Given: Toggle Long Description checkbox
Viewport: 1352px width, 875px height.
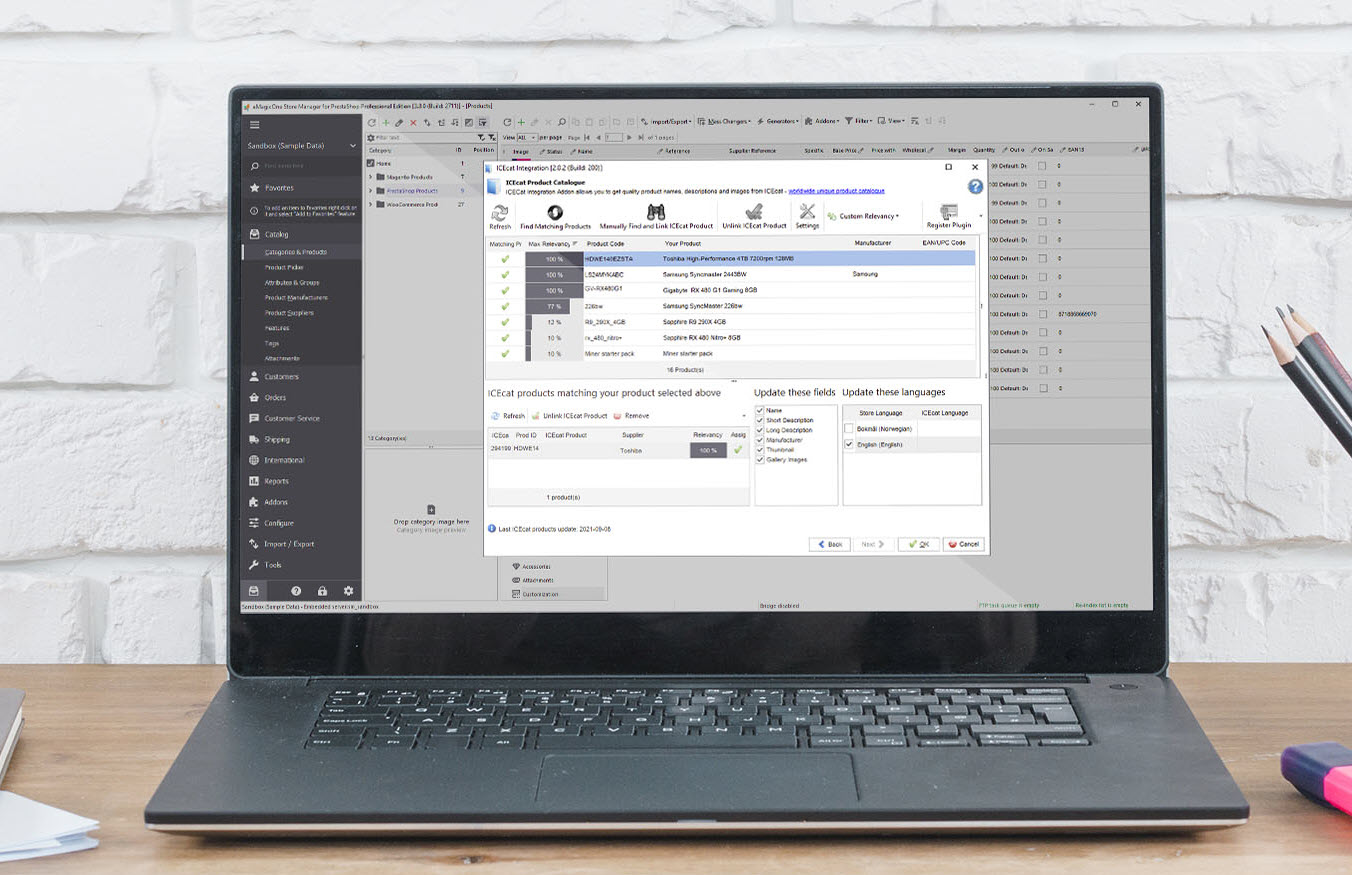Looking at the screenshot, I should [x=760, y=430].
